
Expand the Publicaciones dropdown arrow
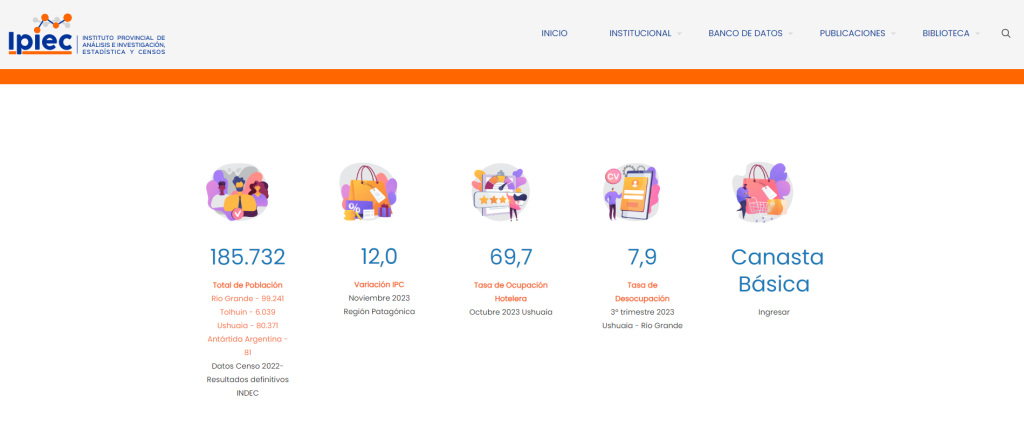point(893,34)
